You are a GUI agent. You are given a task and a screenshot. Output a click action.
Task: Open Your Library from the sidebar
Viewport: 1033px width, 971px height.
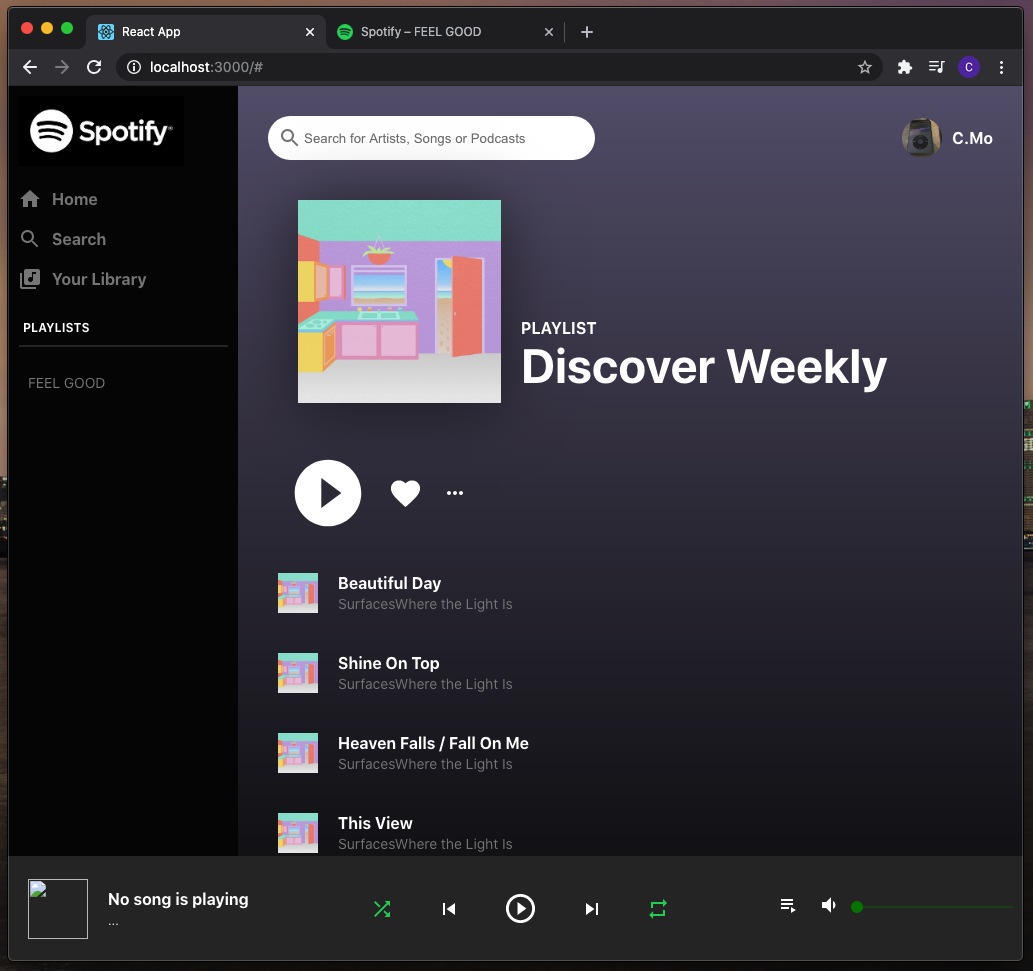tap(83, 279)
